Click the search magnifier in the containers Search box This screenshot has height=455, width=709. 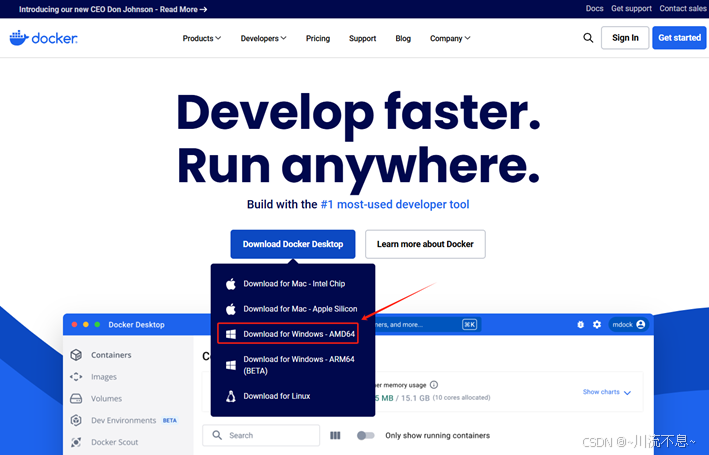(217, 435)
